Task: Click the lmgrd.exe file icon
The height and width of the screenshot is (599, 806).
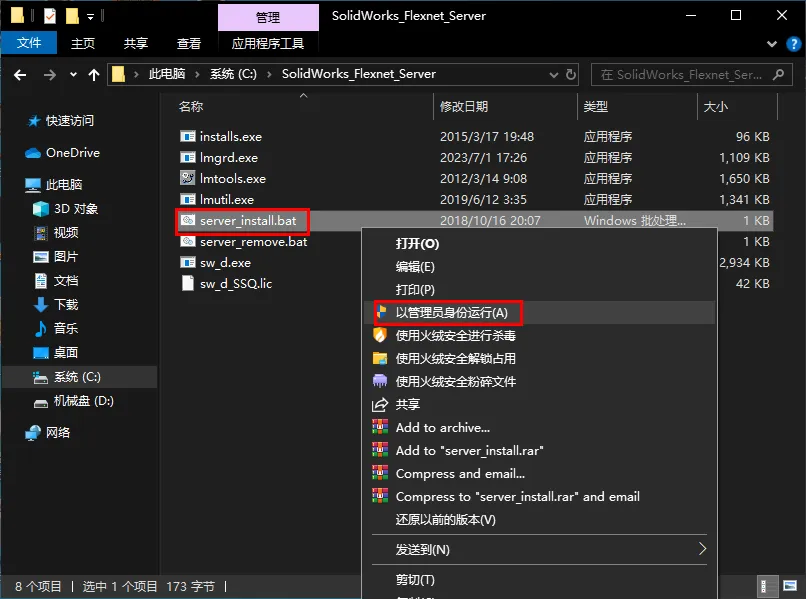Action: coord(188,157)
